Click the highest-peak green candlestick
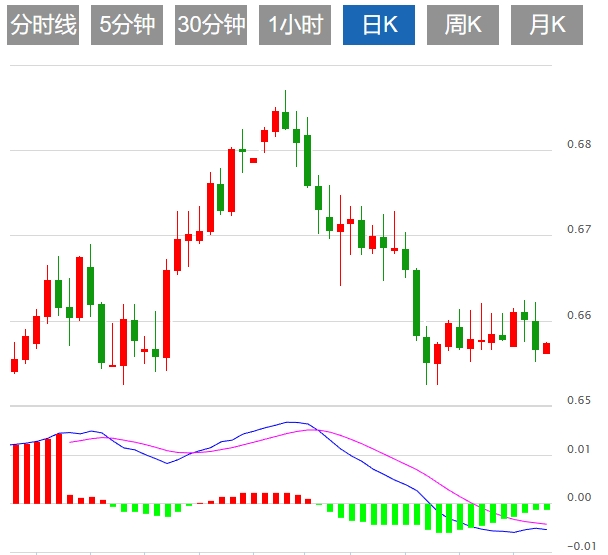 click(285, 120)
